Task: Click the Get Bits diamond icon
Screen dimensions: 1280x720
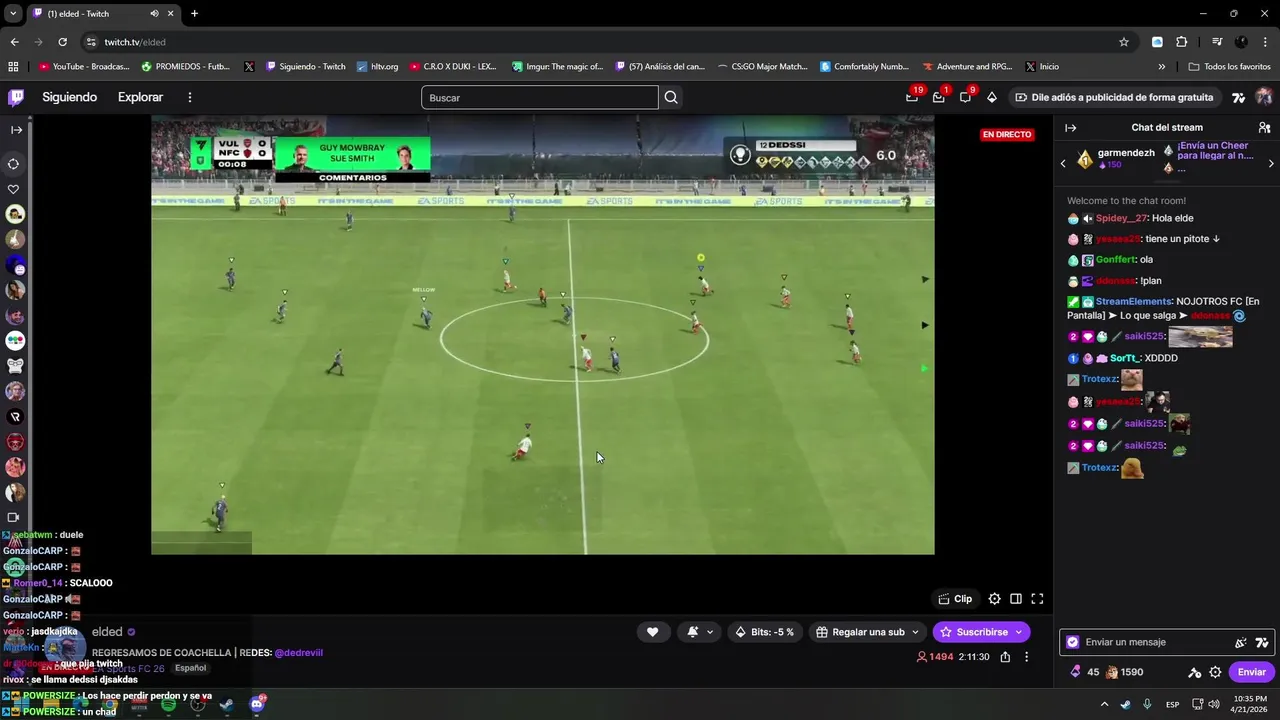Action: [x=992, y=97]
